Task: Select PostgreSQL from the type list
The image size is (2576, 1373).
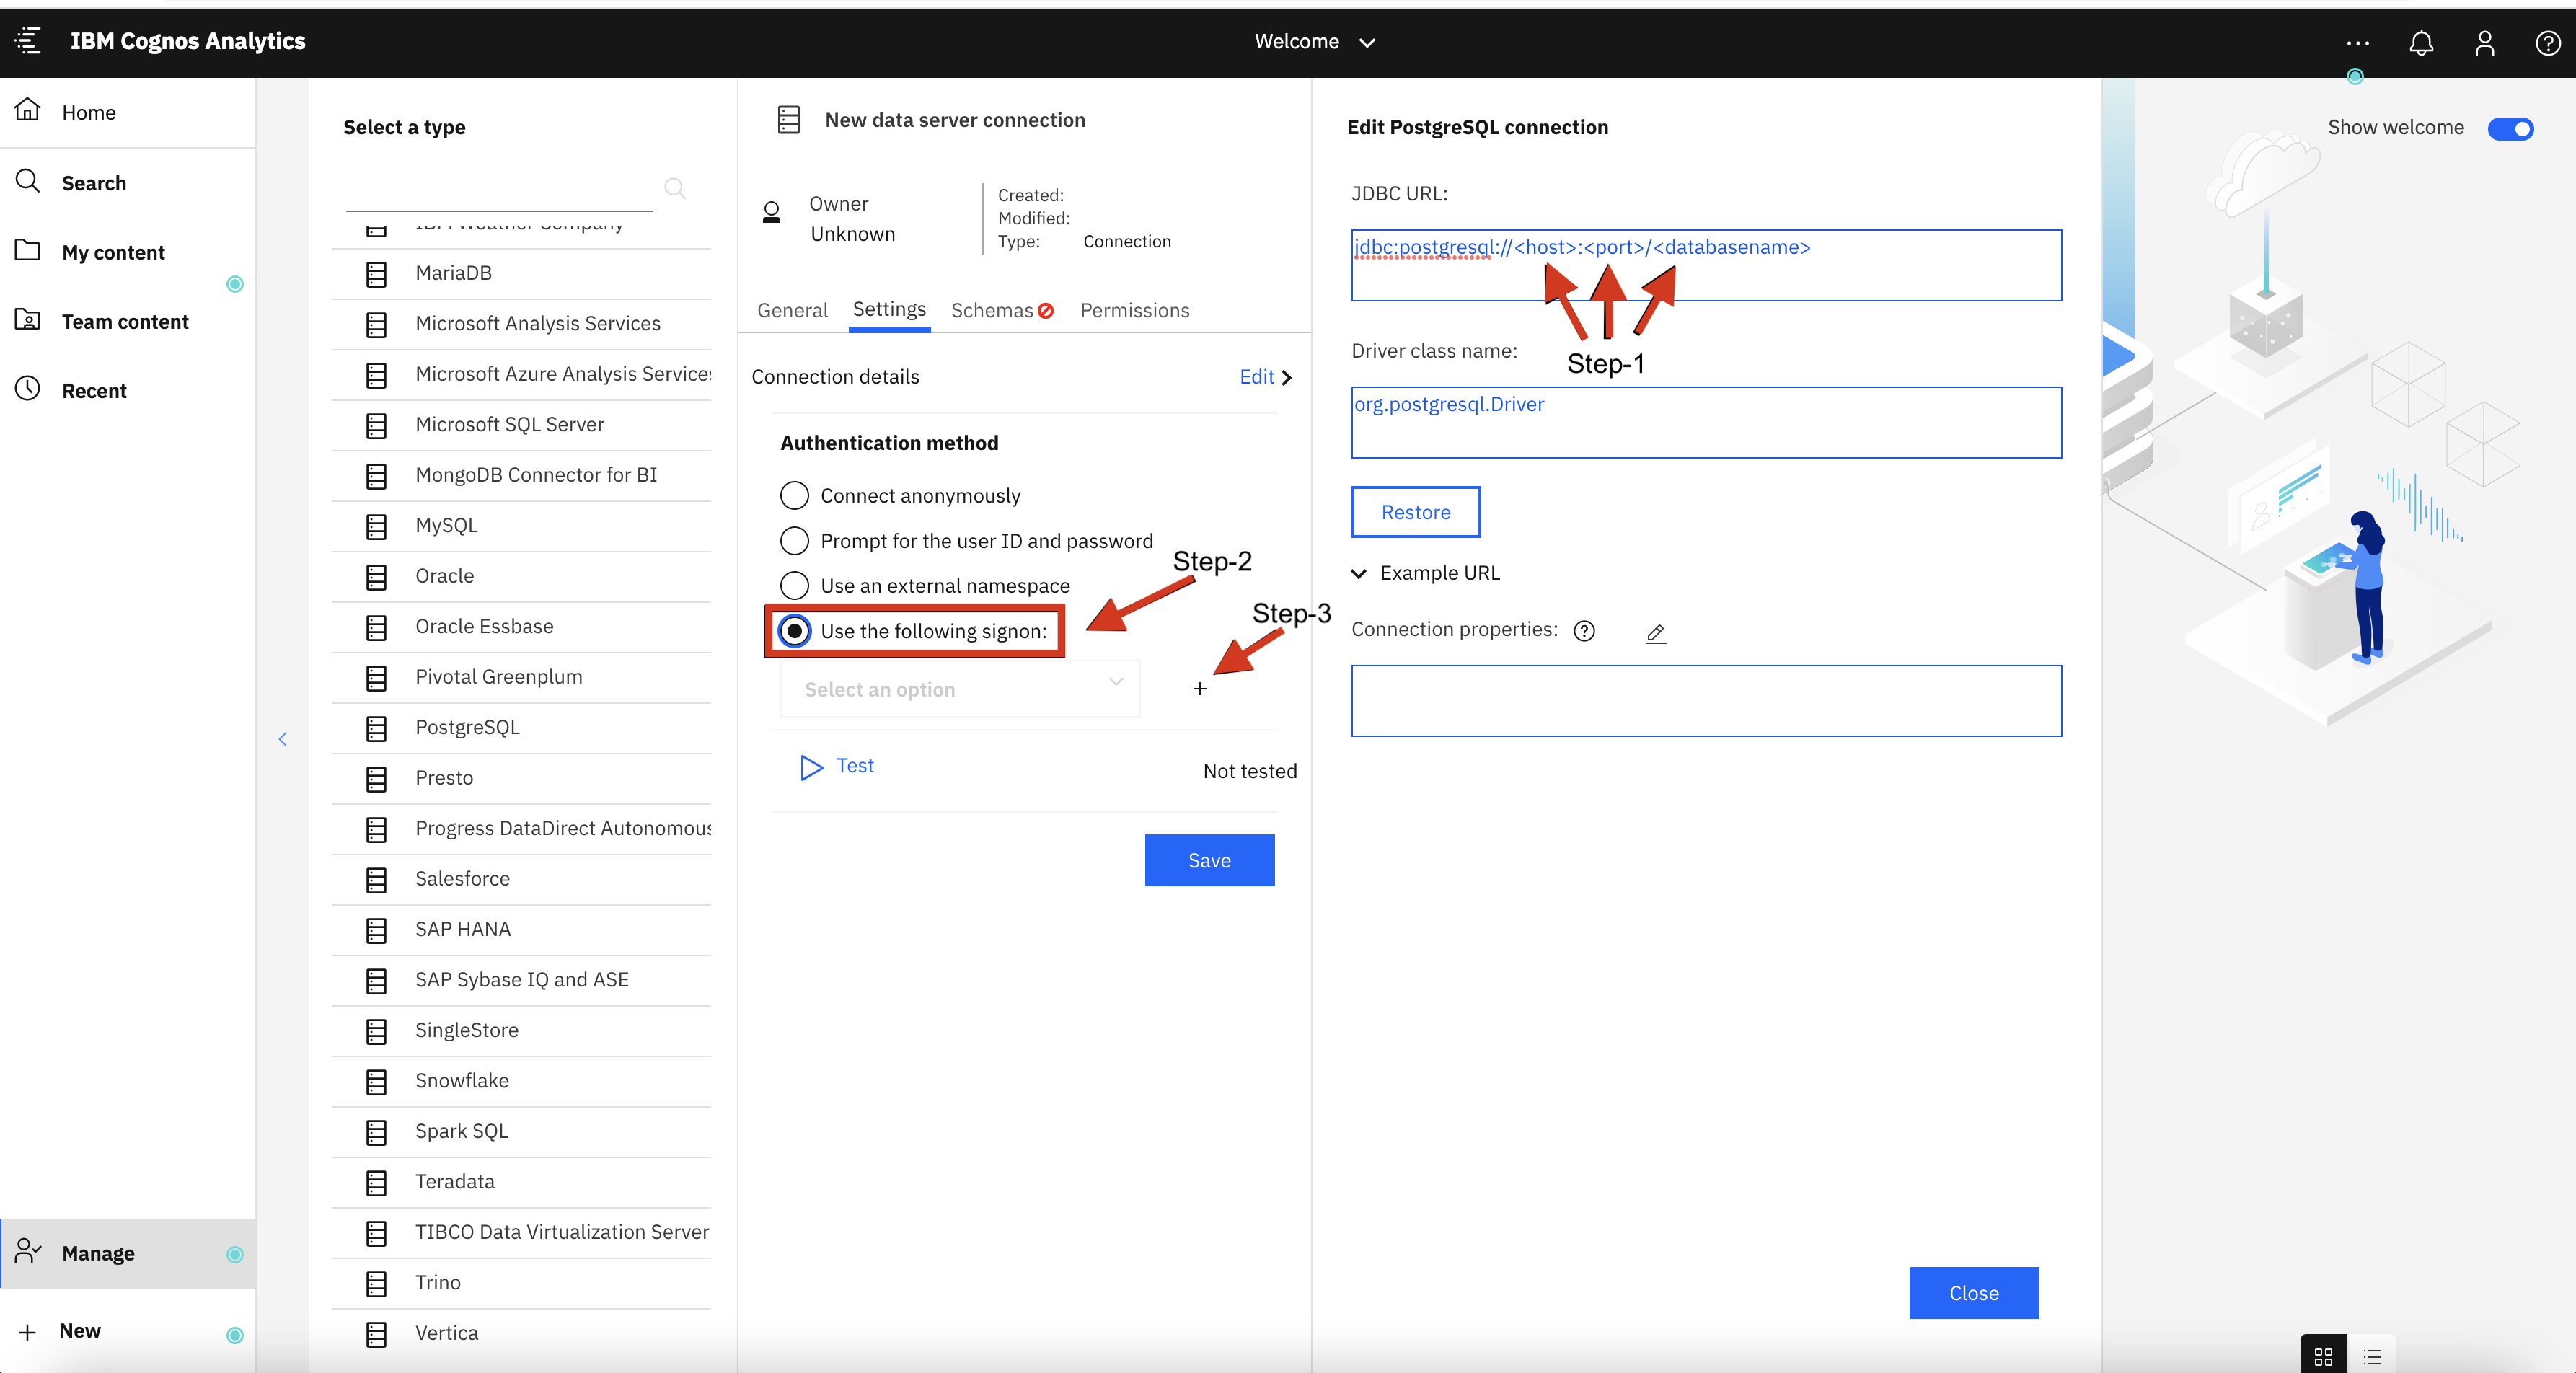Action: point(521,728)
